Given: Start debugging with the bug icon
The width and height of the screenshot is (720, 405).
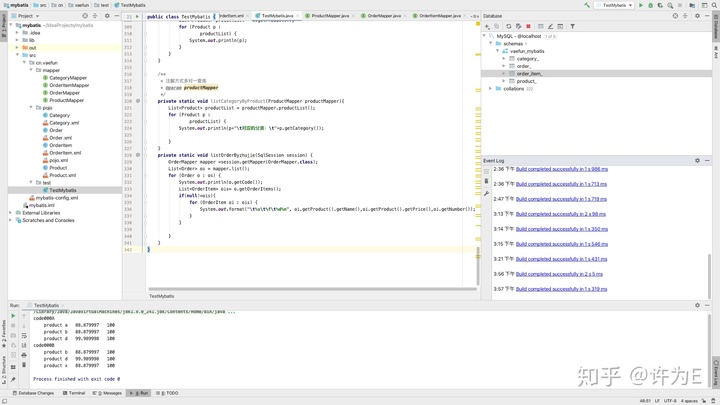Looking at the screenshot, I should point(650,5).
